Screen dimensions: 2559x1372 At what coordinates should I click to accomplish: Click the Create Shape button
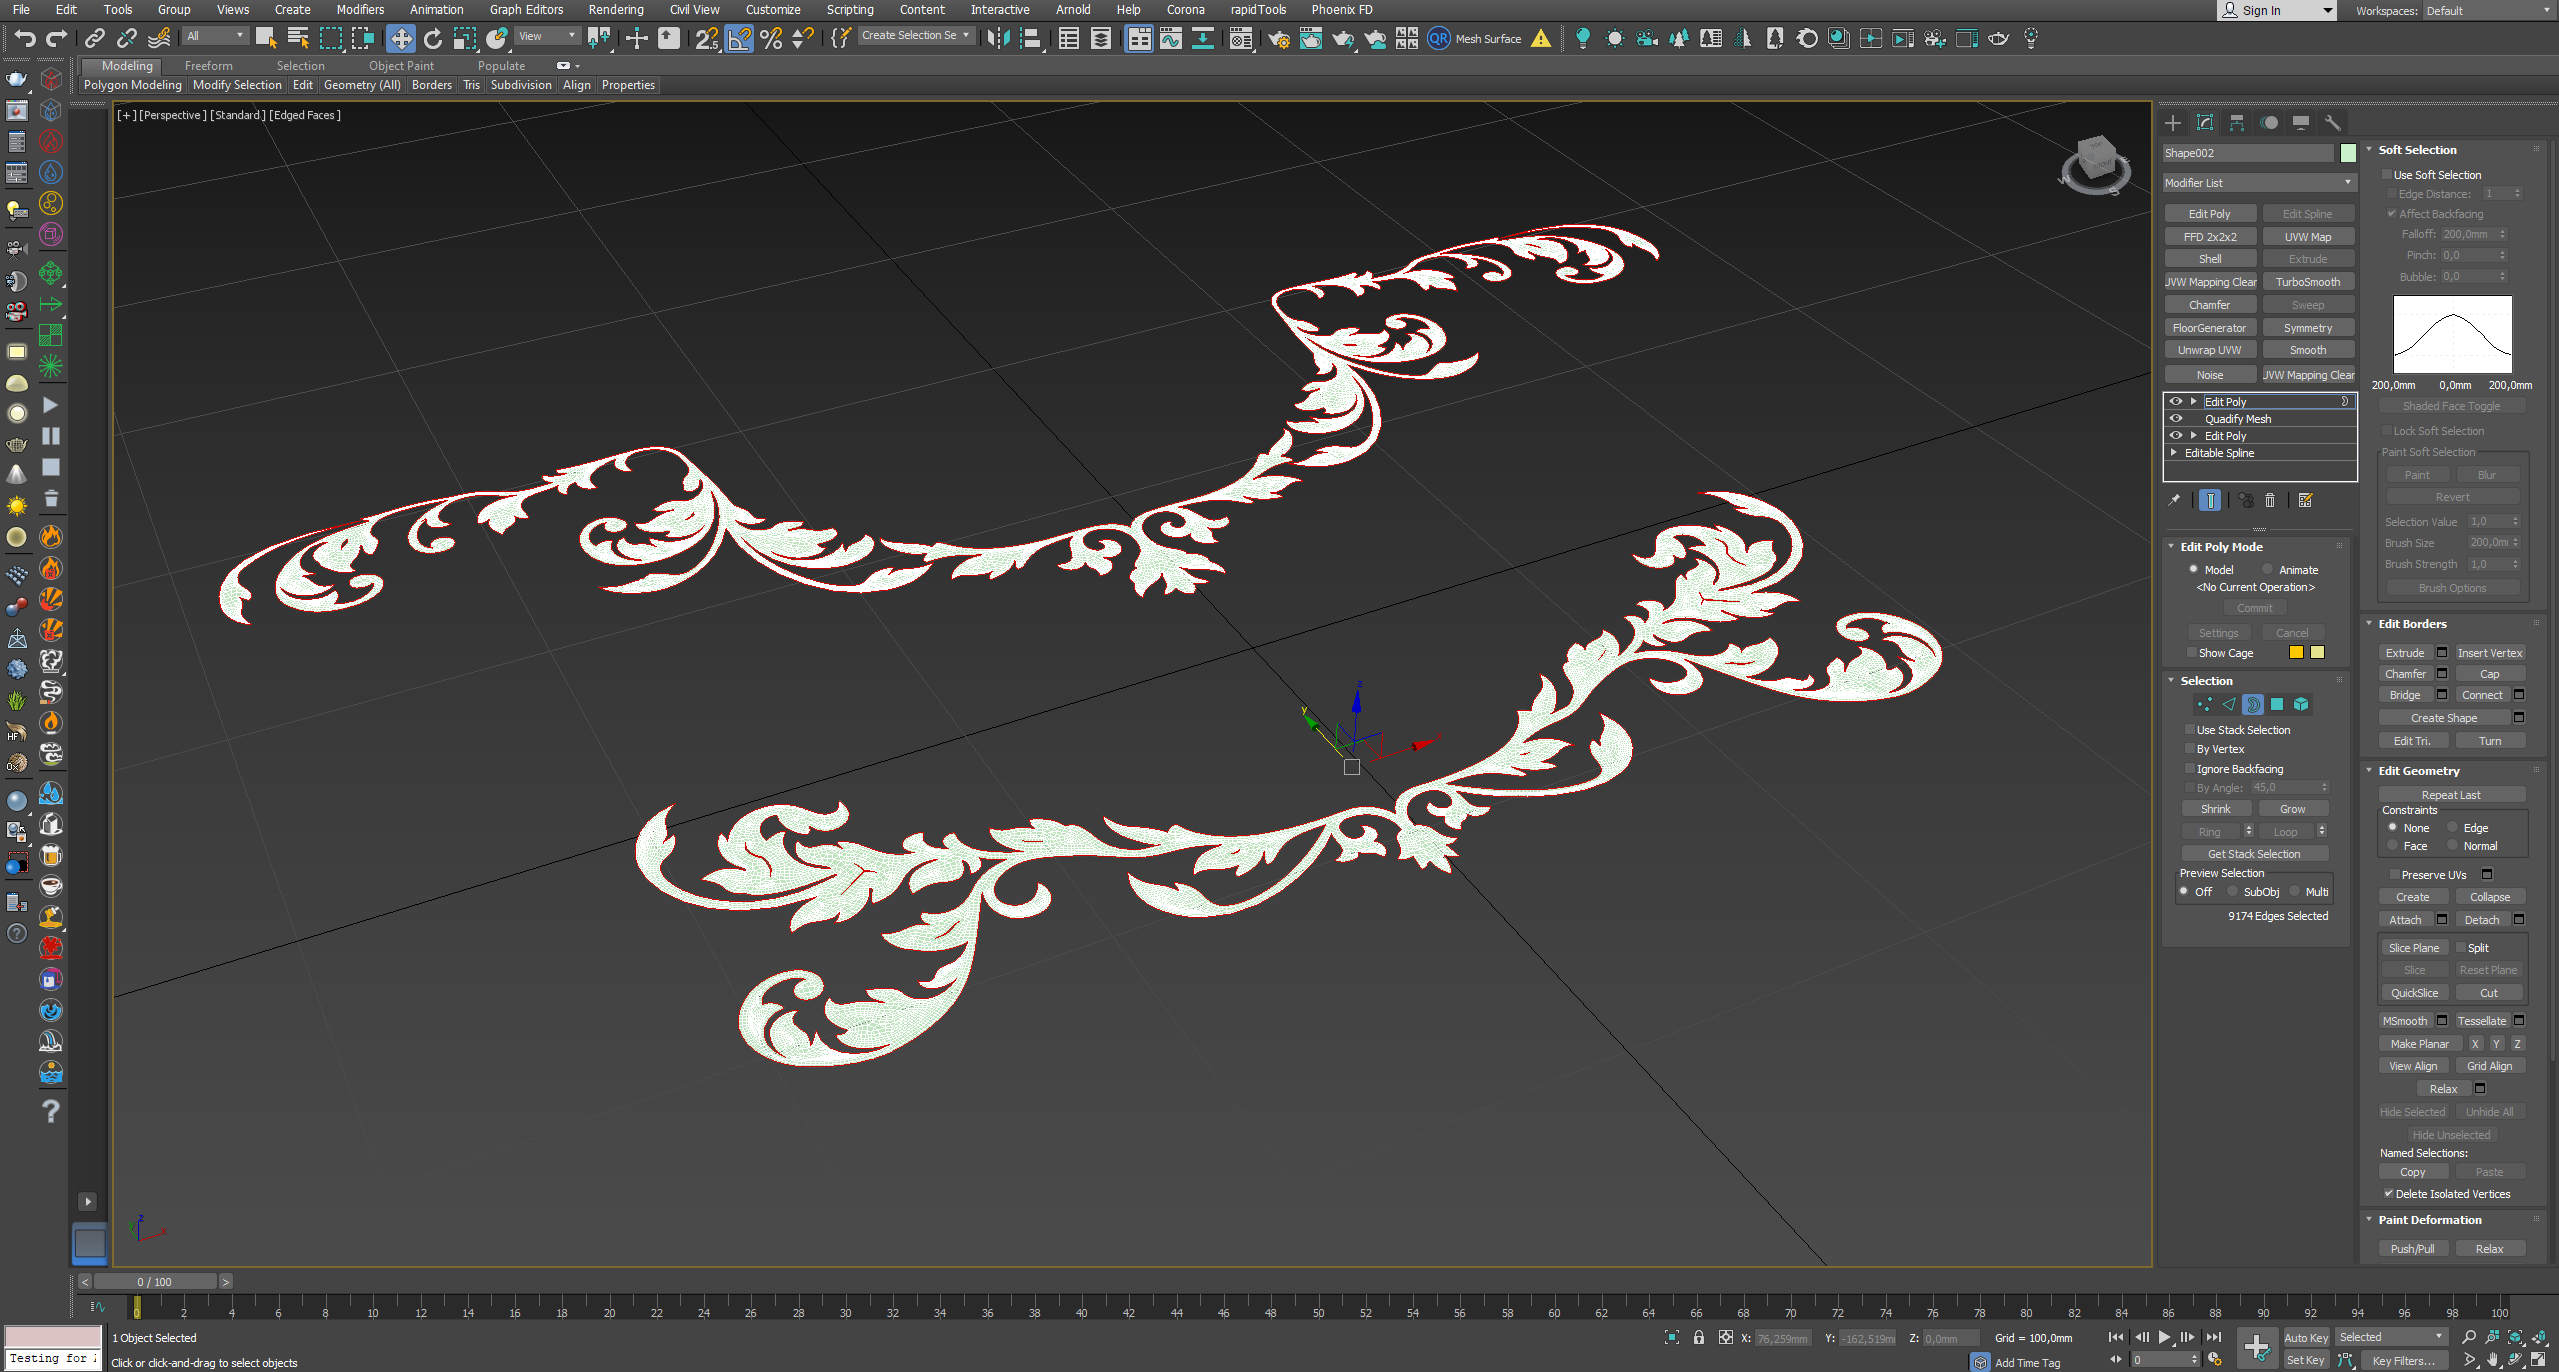coord(2443,718)
